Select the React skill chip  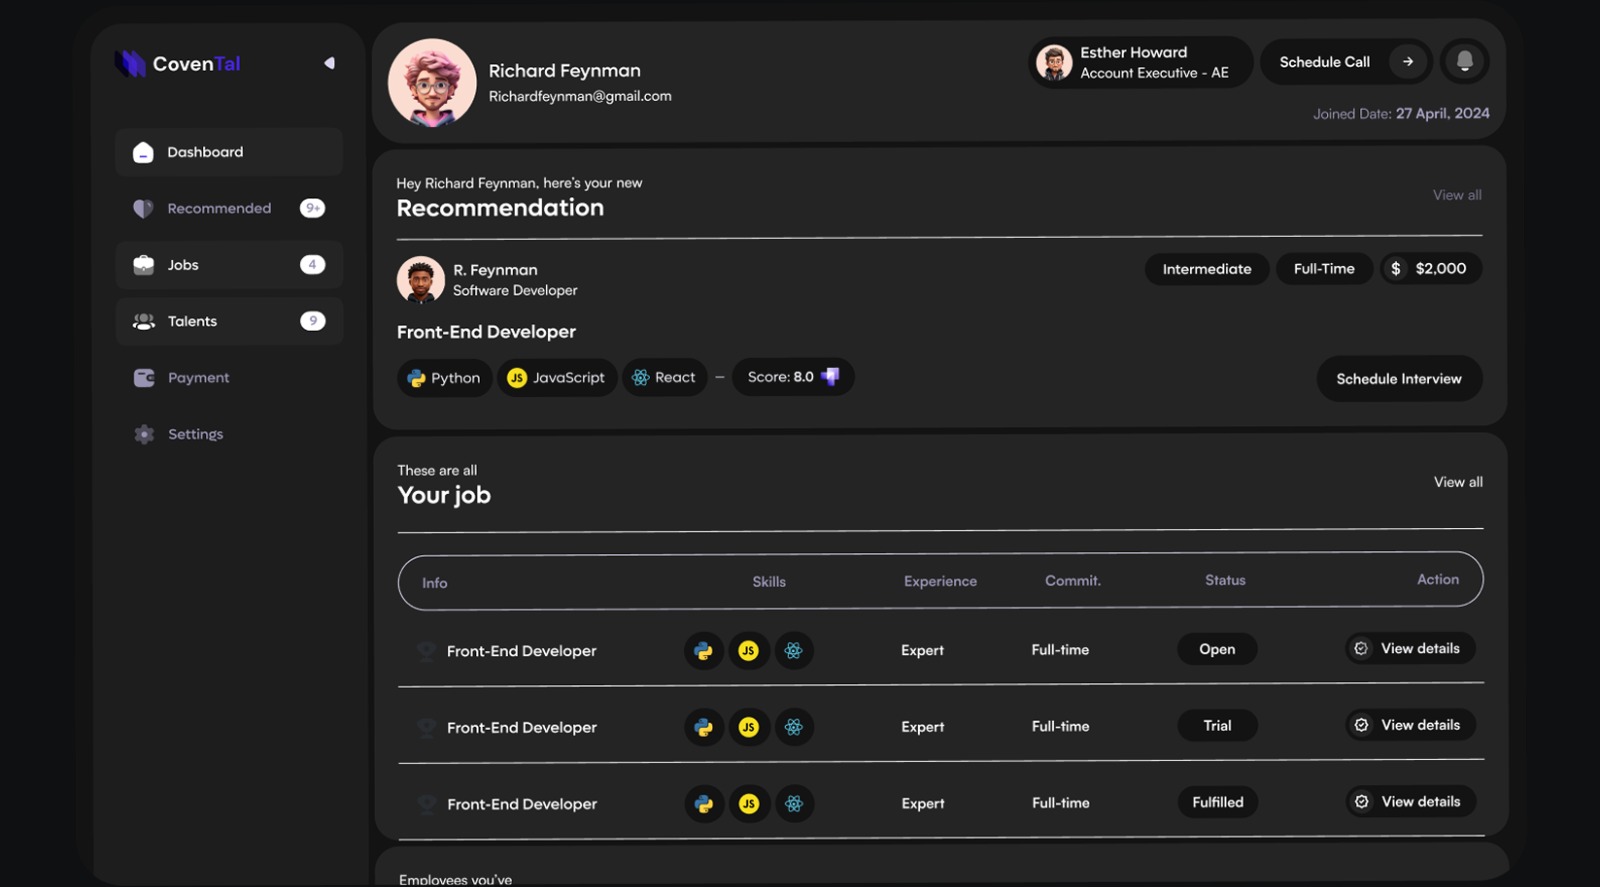664,378
